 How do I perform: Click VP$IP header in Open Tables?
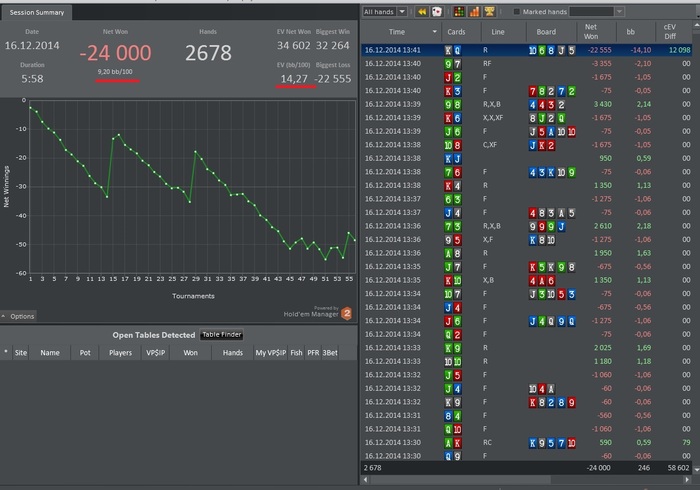pyautogui.click(x=155, y=353)
